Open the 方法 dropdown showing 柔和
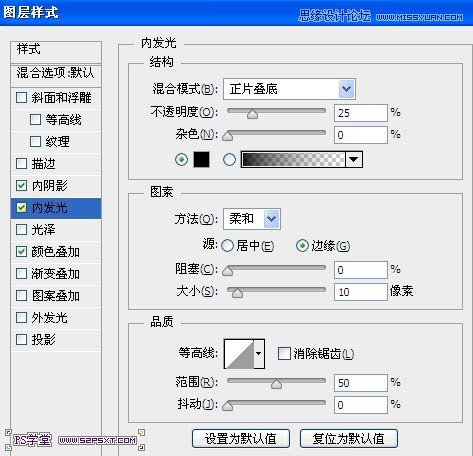 [x=252, y=219]
